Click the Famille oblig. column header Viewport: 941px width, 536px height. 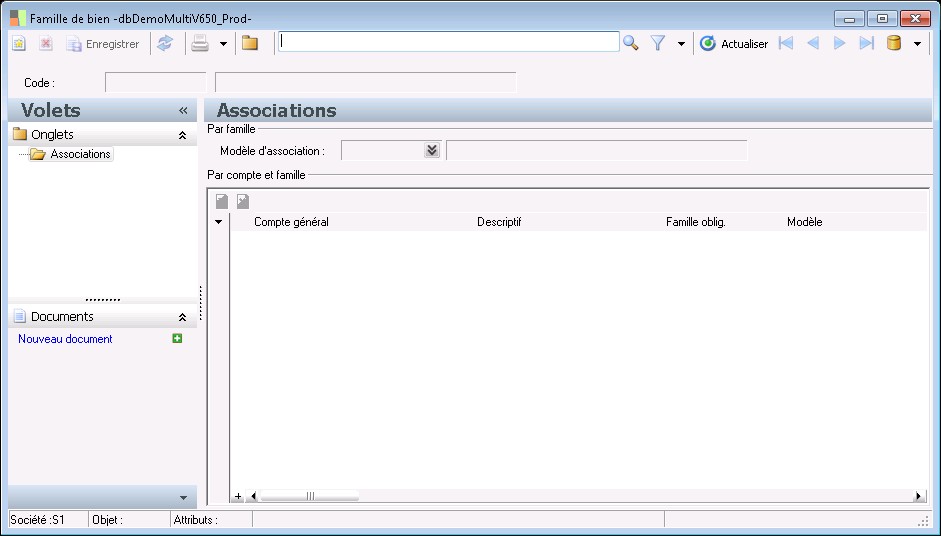pyautogui.click(x=696, y=222)
